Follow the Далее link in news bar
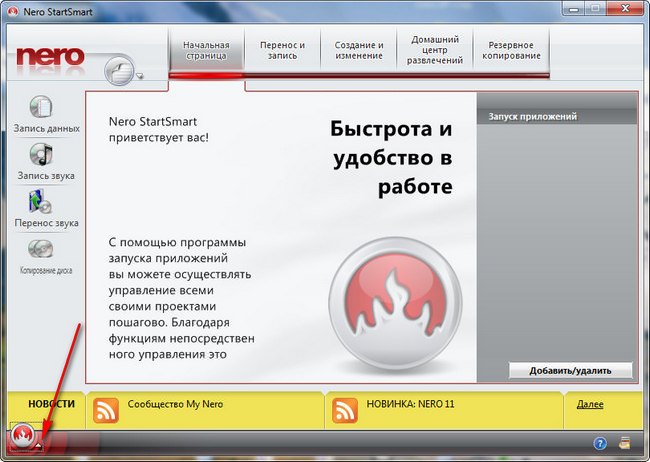Viewport: 650px width, 462px height. point(589,404)
